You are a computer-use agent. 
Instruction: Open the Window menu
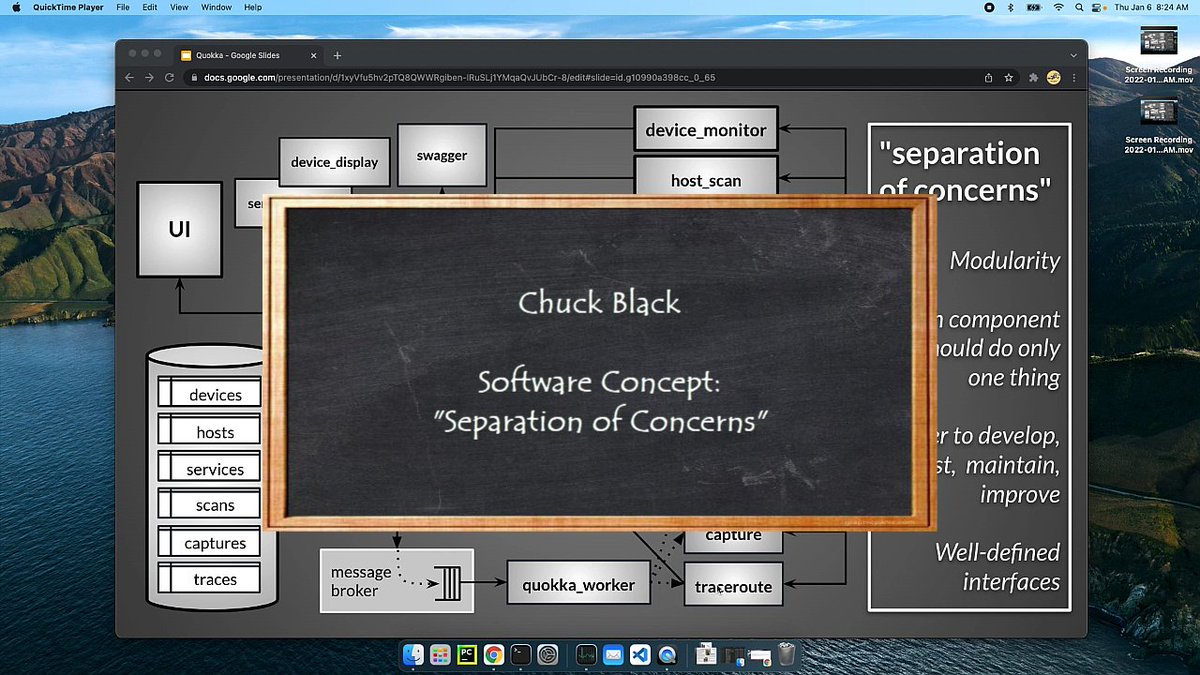216,7
